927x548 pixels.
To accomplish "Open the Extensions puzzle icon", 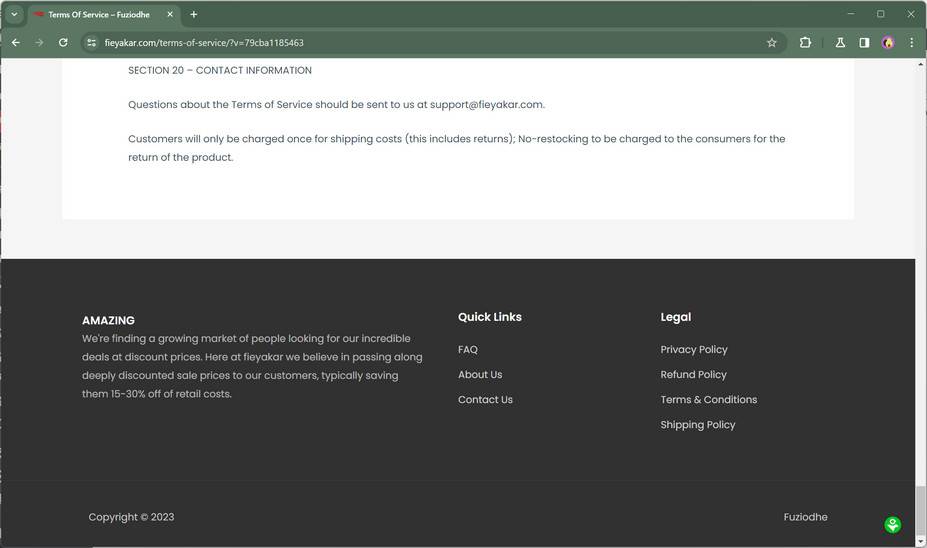I will (805, 43).
